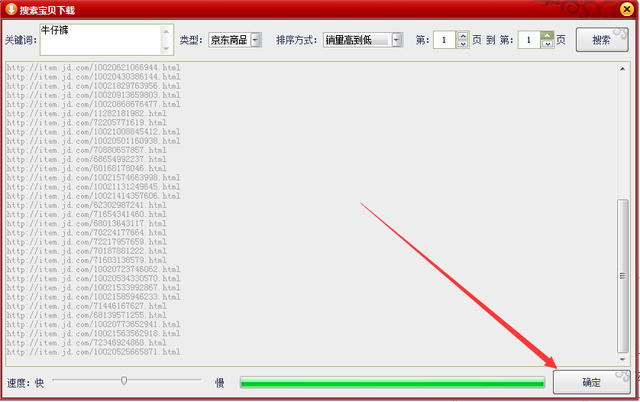Select URL ending 72346924868.html
The width and height of the screenshot is (640, 402).
[x=87, y=342]
